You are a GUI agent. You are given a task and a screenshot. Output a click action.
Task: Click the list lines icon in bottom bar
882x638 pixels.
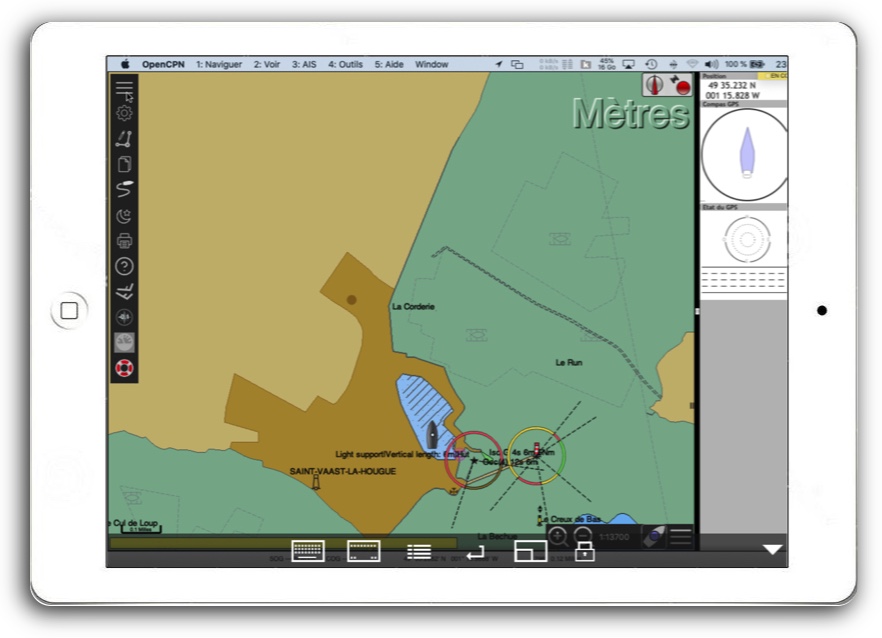(419, 552)
